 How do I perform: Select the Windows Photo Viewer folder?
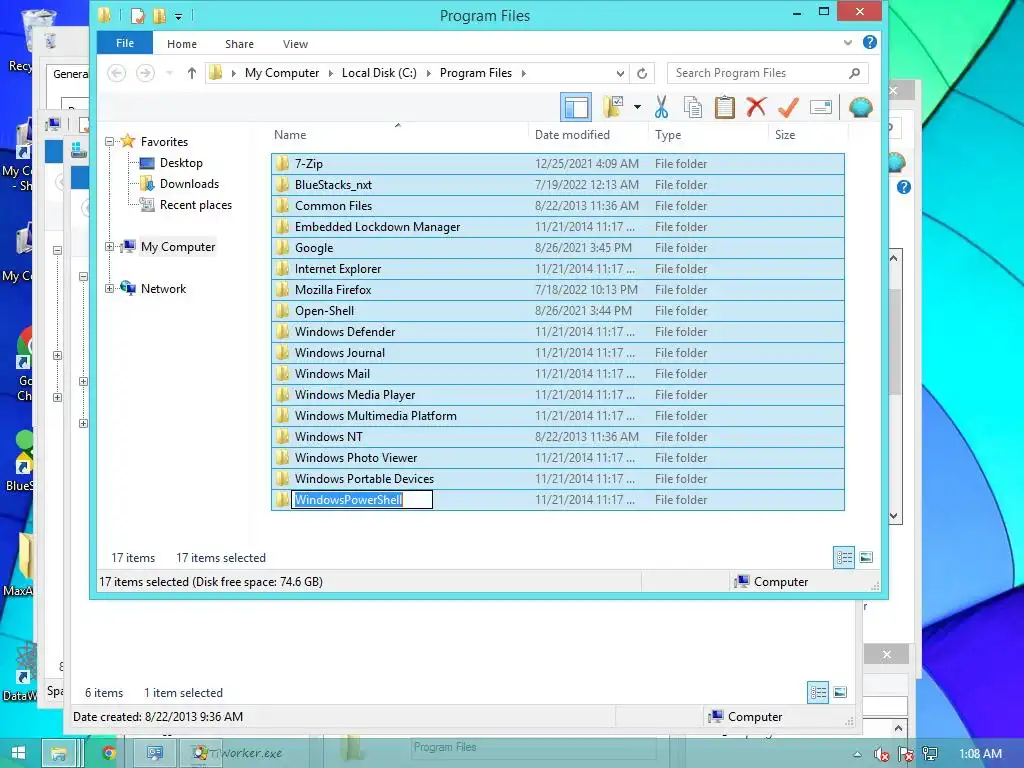pos(558,458)
